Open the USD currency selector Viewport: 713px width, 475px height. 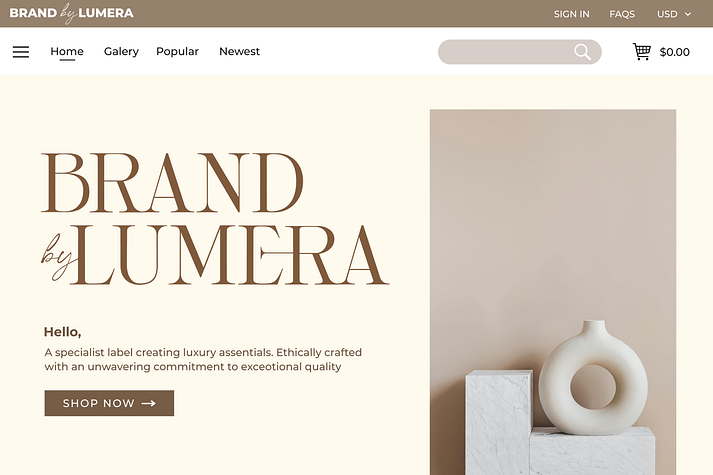[674, 14]
